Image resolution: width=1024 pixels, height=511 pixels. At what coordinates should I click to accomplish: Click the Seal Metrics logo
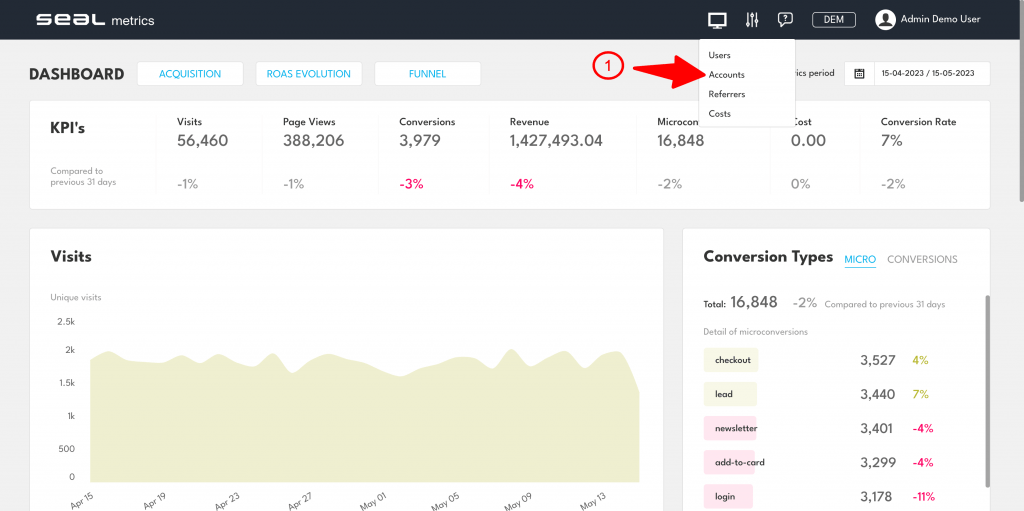[95, 20]
